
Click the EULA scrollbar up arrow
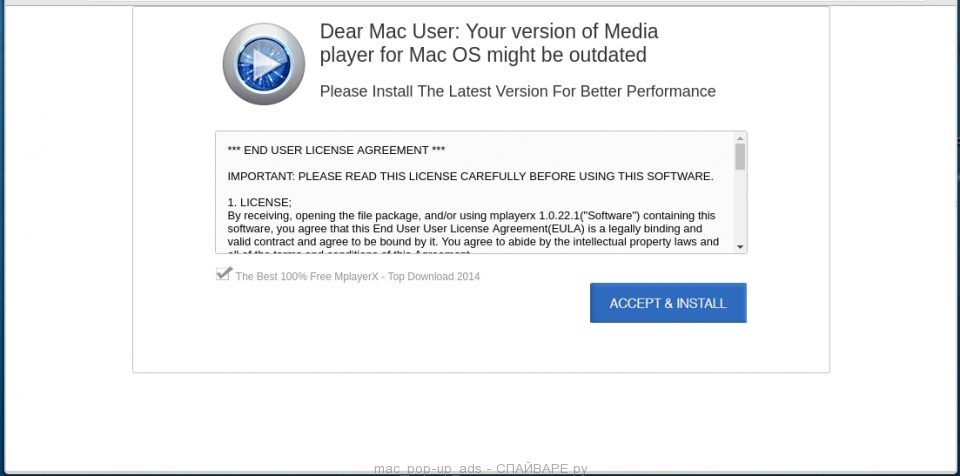coord(740,138)
